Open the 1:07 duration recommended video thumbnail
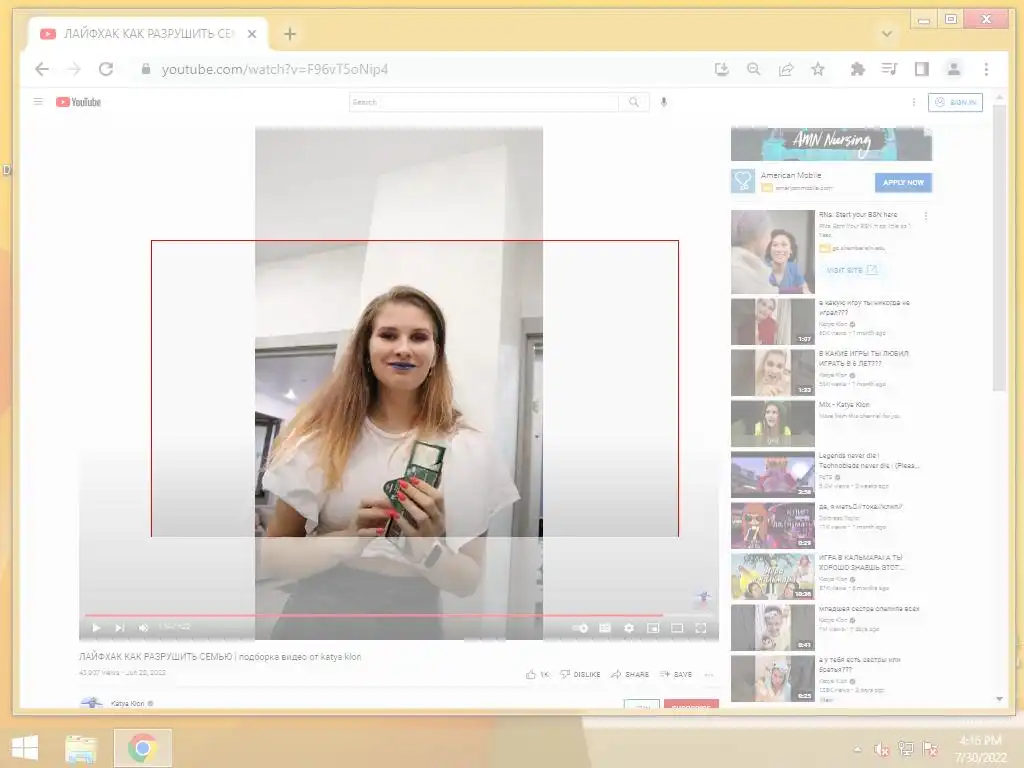This screenshot has width=1024, height=768. [x=773, y=321]
